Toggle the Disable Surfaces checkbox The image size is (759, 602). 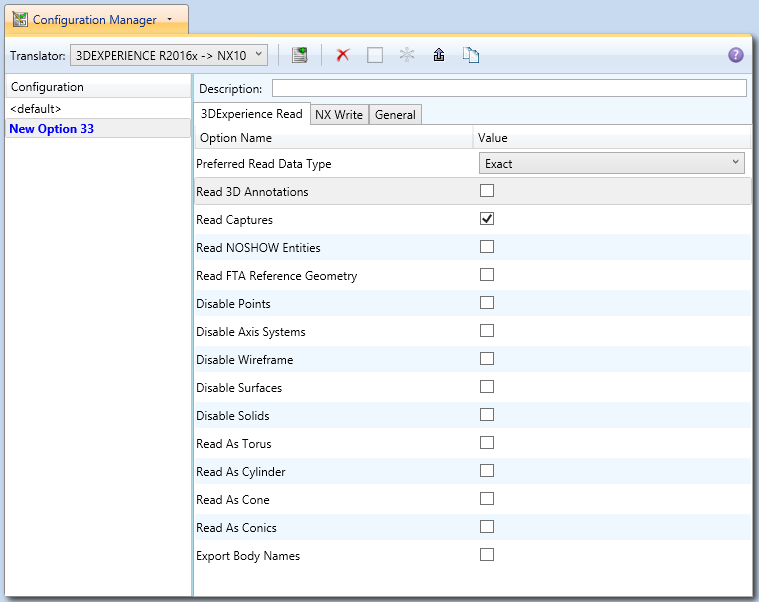pos(486,387)
